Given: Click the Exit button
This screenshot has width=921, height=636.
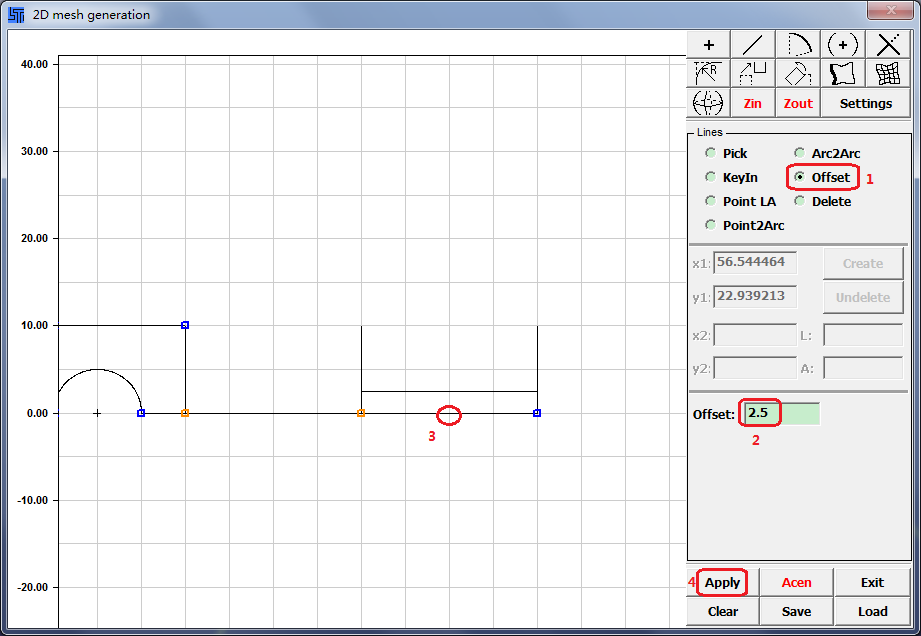Looking at the screenshot, I should tap(872, 583).
